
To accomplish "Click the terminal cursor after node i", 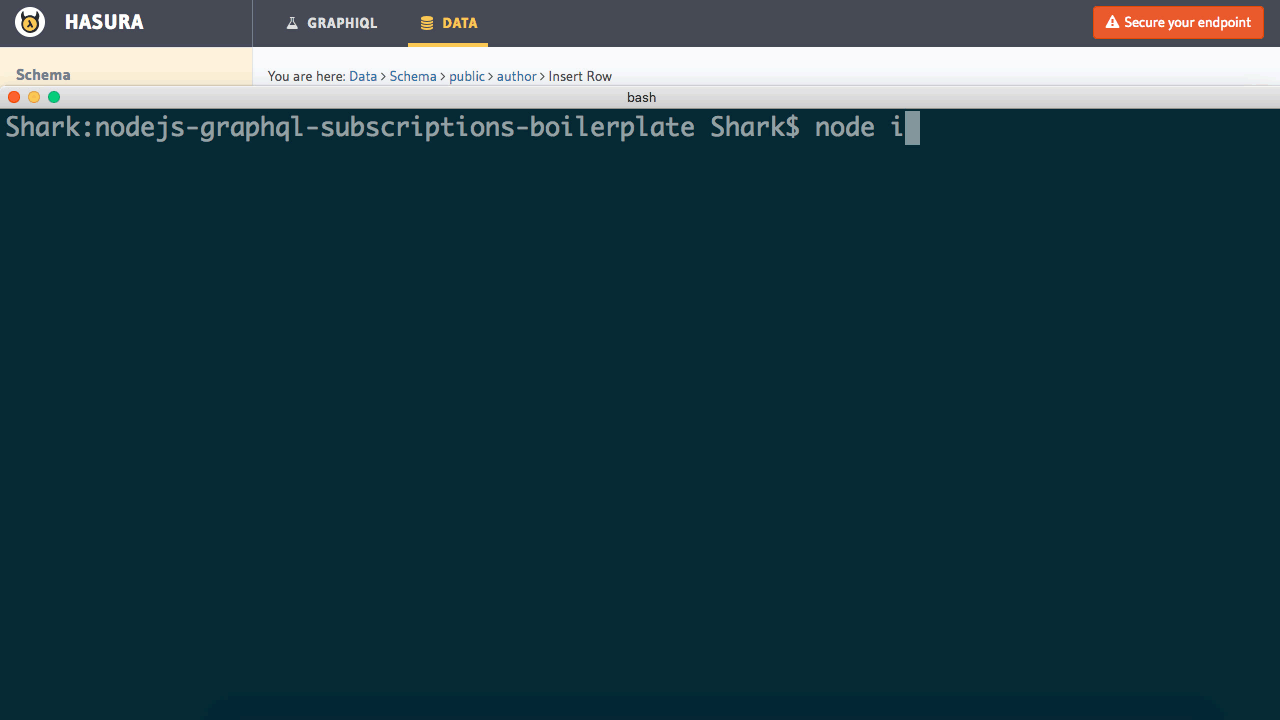I will pos(912,128).
